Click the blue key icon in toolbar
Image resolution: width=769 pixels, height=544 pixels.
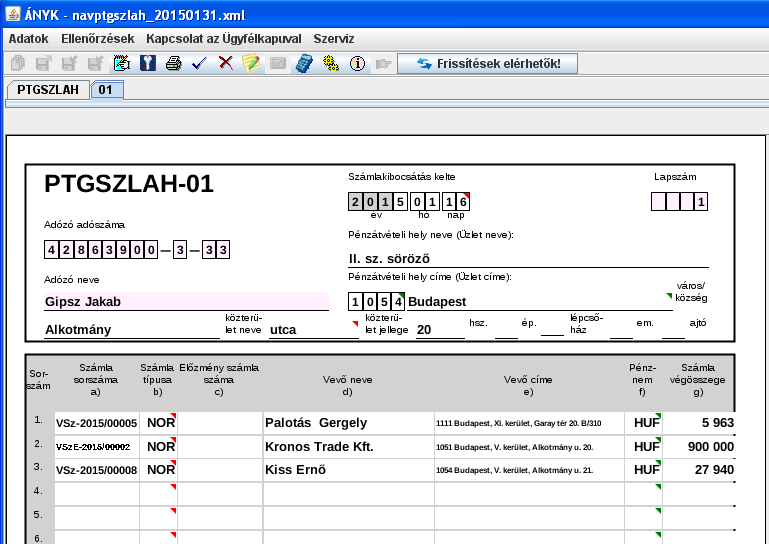coord(148,64)
